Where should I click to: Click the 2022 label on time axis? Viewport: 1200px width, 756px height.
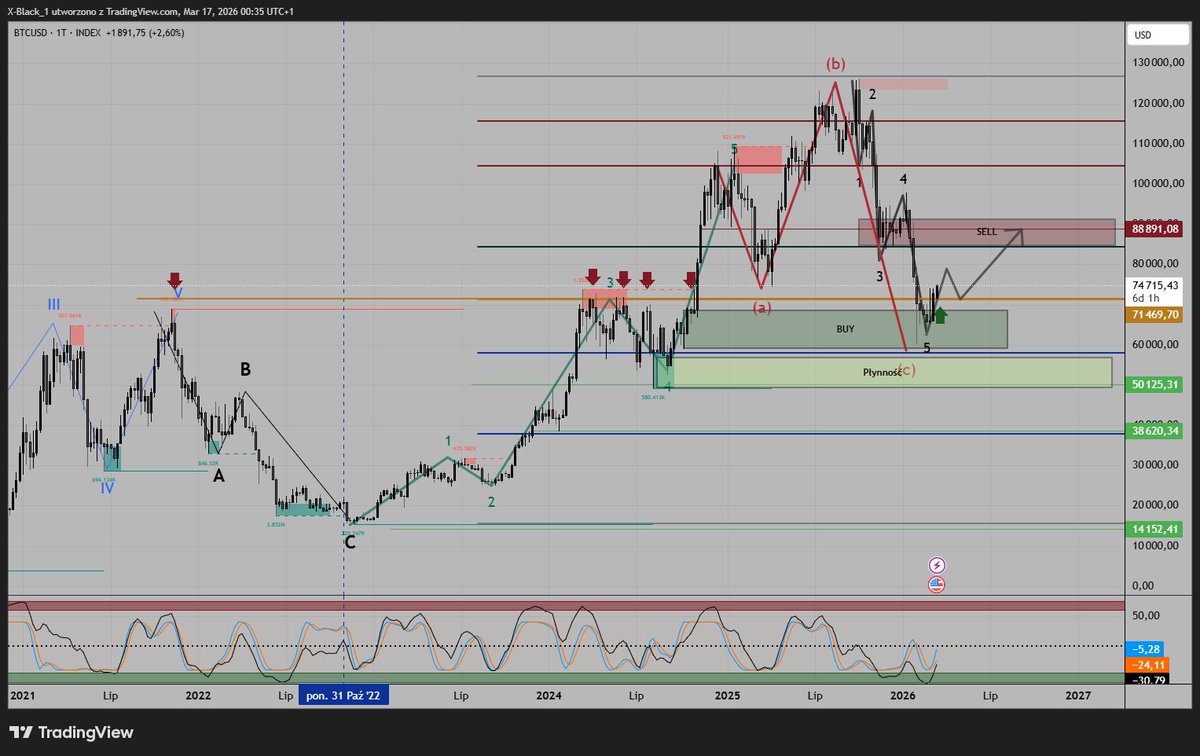tap(198, 695)
